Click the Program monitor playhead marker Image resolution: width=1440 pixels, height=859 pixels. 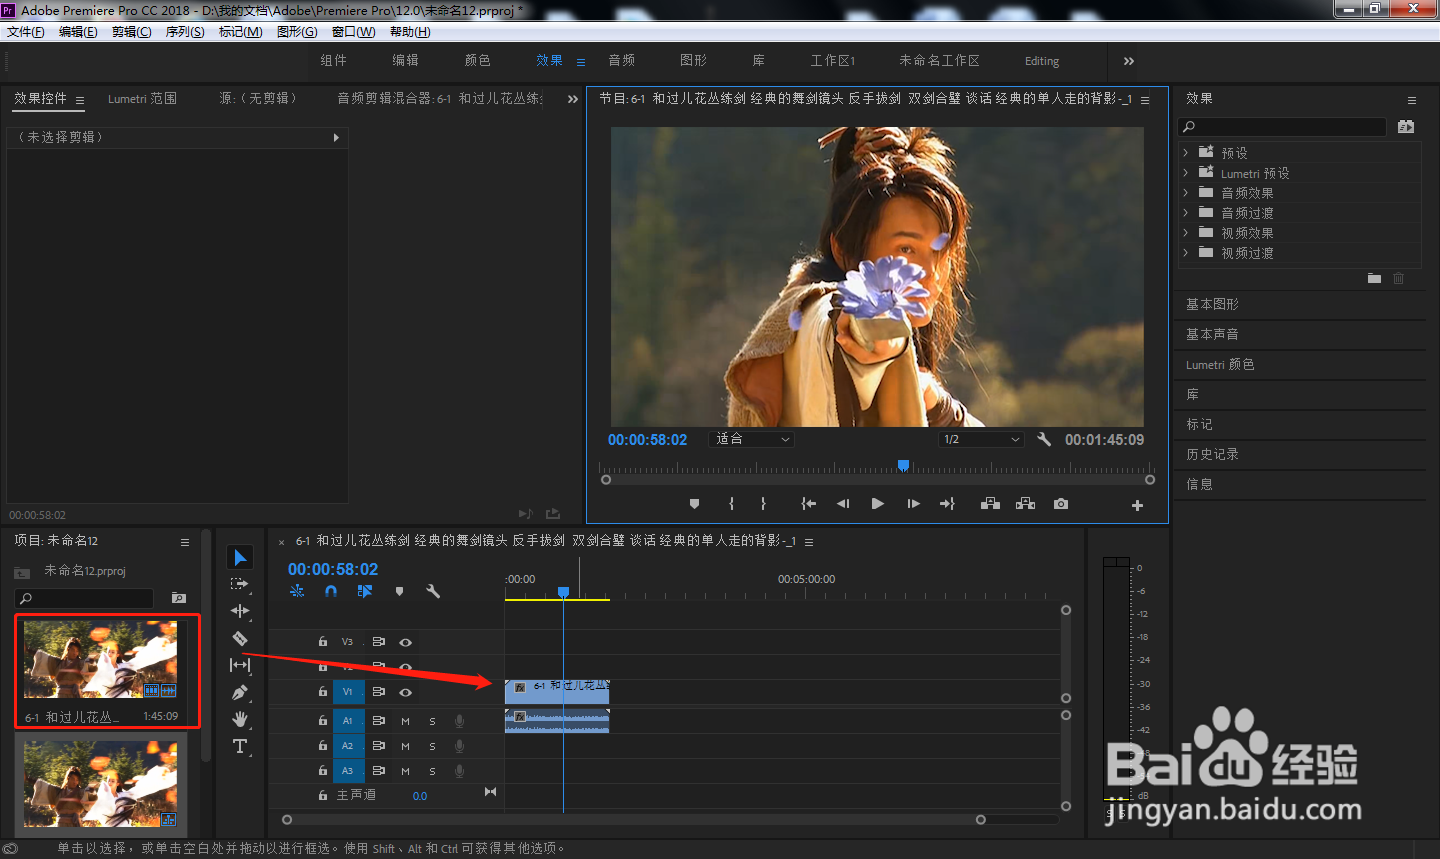coord(903,466)
